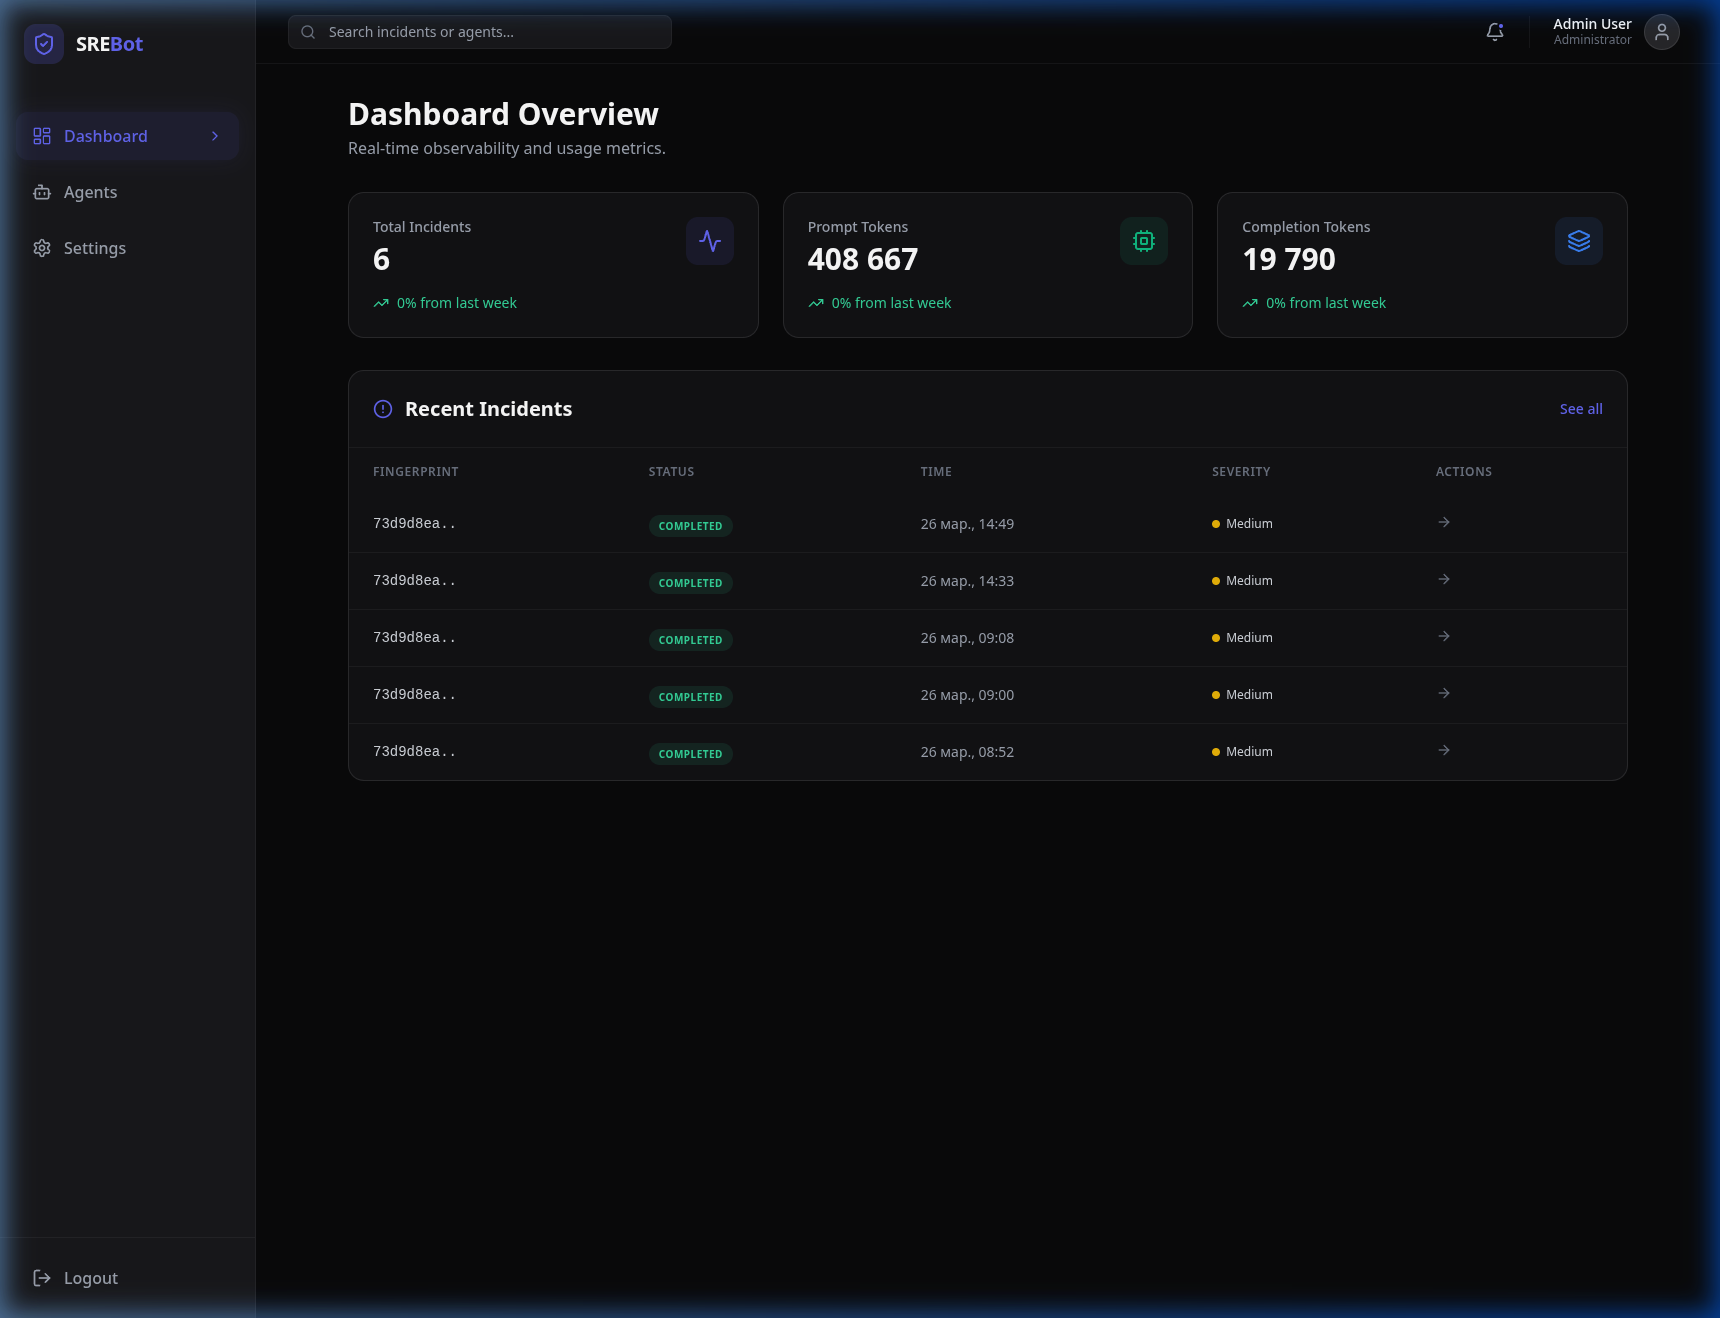This screenshot has width=1720, height=1318.
Task: Click the Settings gear icon
Action: coord(42,248)
